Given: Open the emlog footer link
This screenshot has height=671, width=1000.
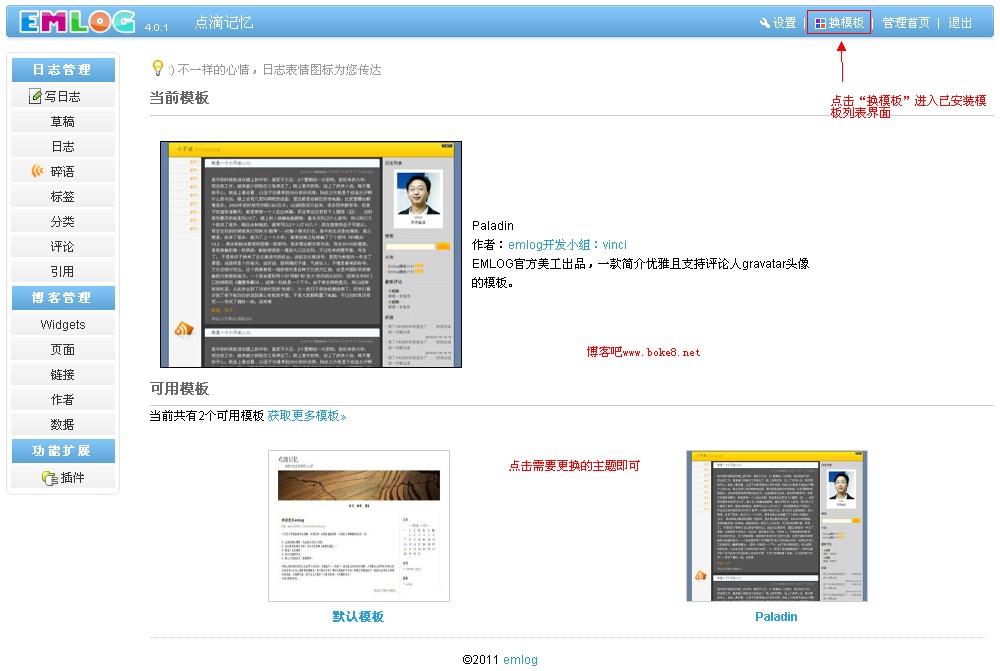Looking at the screenshot, I should pyautogui.click(x=520, y=660).
